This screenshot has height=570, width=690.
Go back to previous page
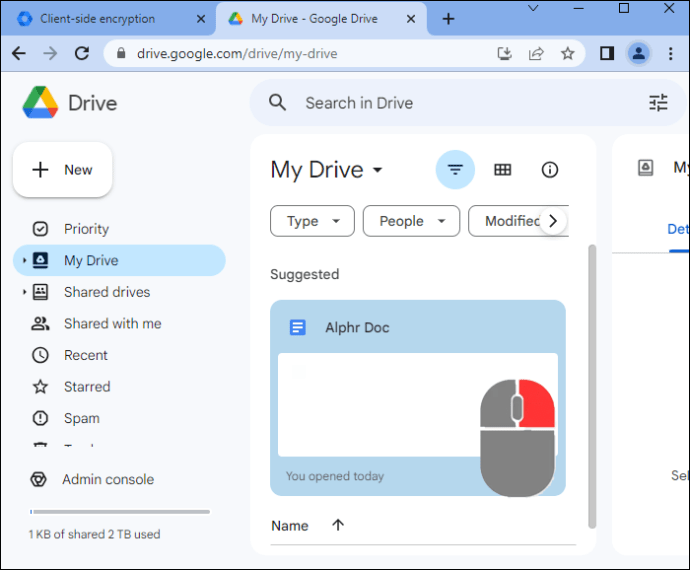point(19,54)
